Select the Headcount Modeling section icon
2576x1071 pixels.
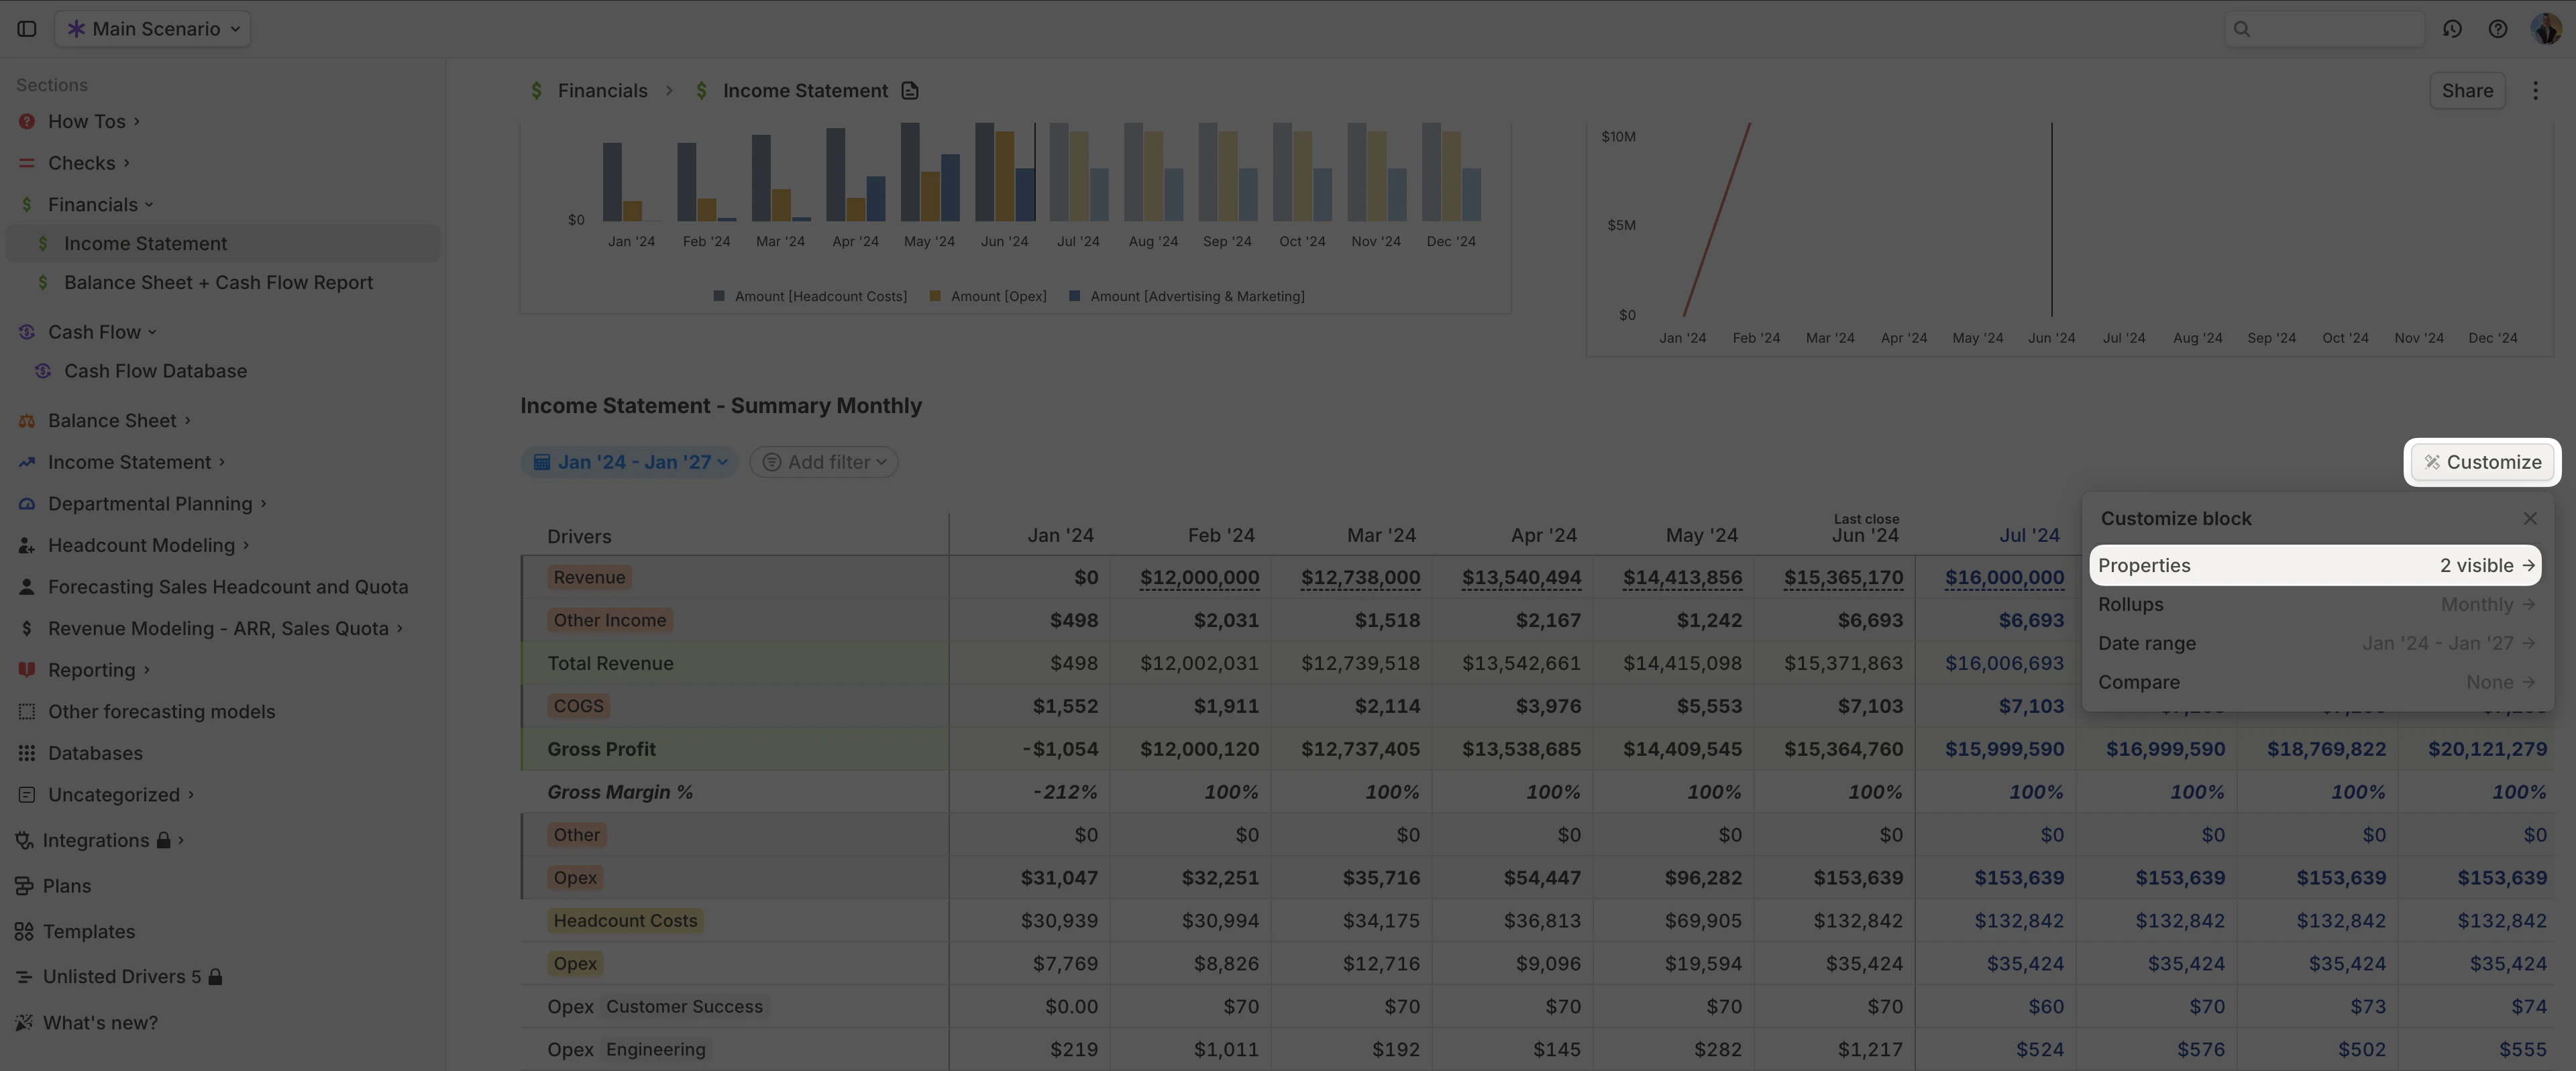[x=25, y=545]
